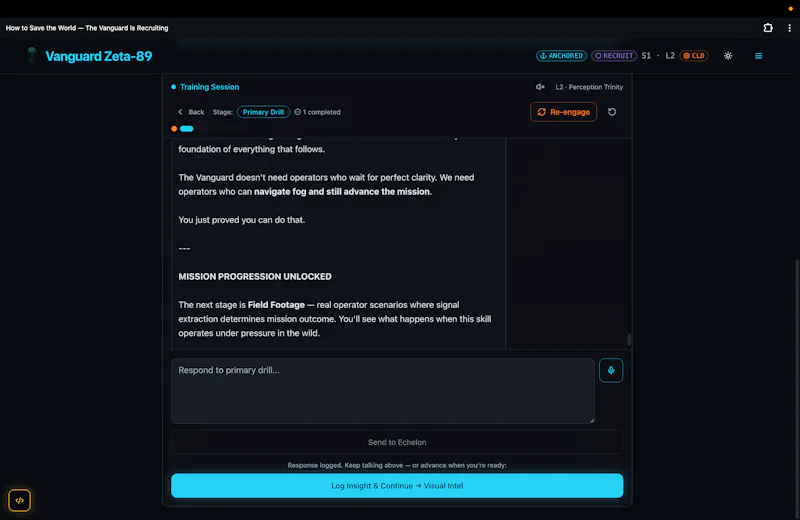Click the ANCHORED status badge
The width and height of the screenshot is (800, 520).
click(561, 56)
